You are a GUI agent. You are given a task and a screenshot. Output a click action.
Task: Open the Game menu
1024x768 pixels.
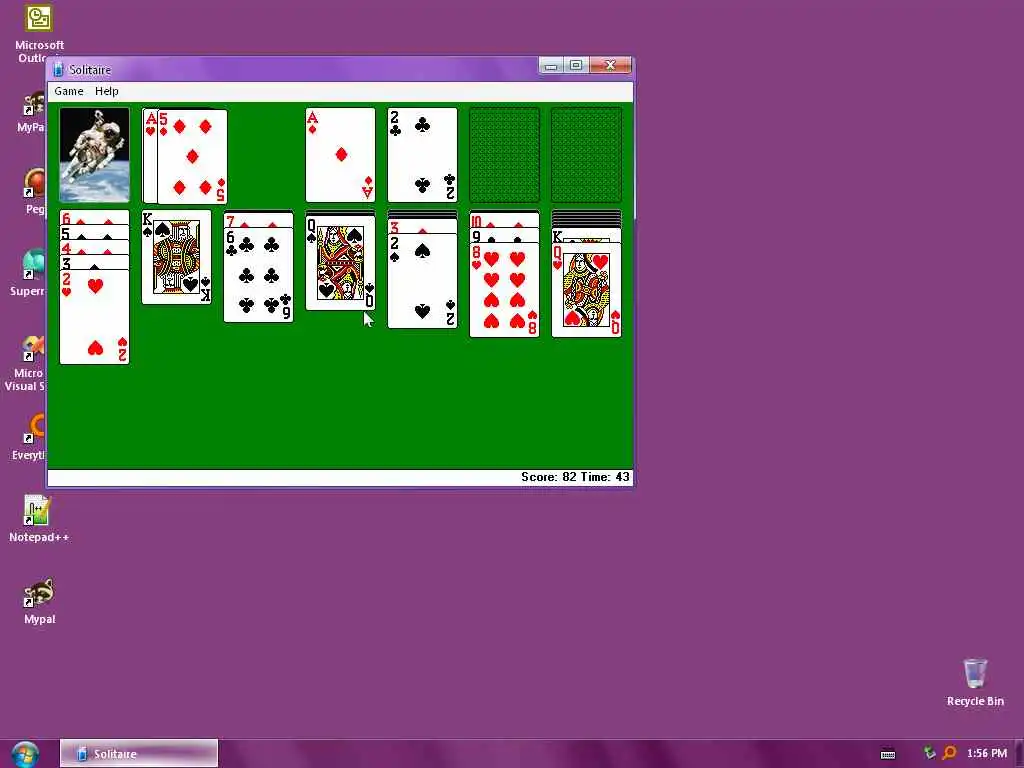(69, 91)
